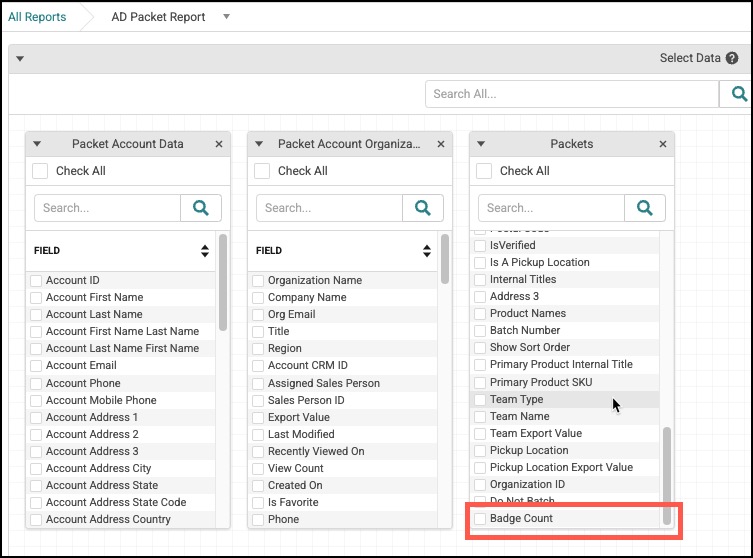Click search icon in Packet Account Organization panel

pyautogui.click(x=423, y=208)
